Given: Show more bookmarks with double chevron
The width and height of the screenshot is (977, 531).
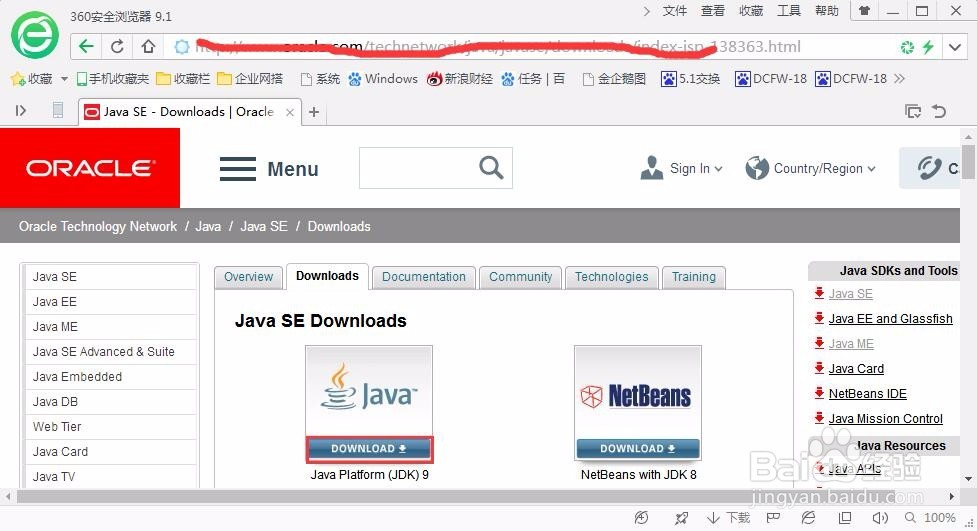Looking at the screenshot, I should point(899,79).
